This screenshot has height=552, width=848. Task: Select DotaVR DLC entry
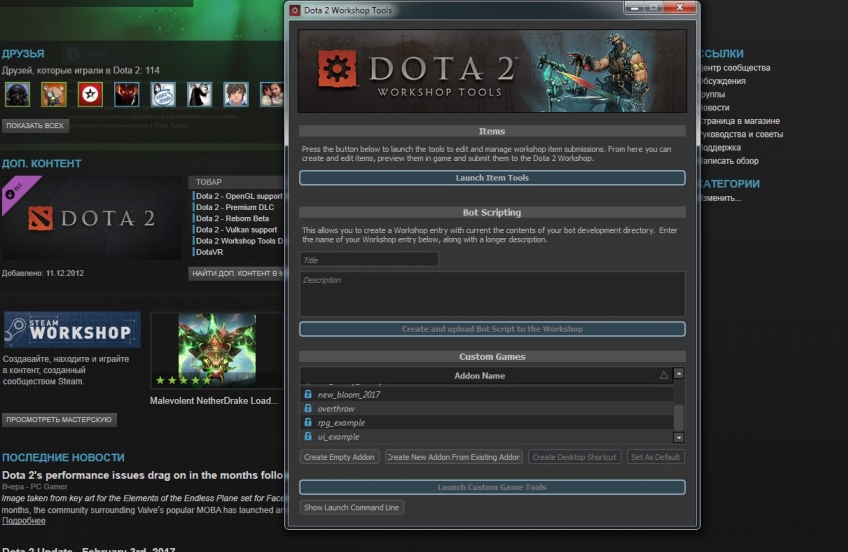209,252
